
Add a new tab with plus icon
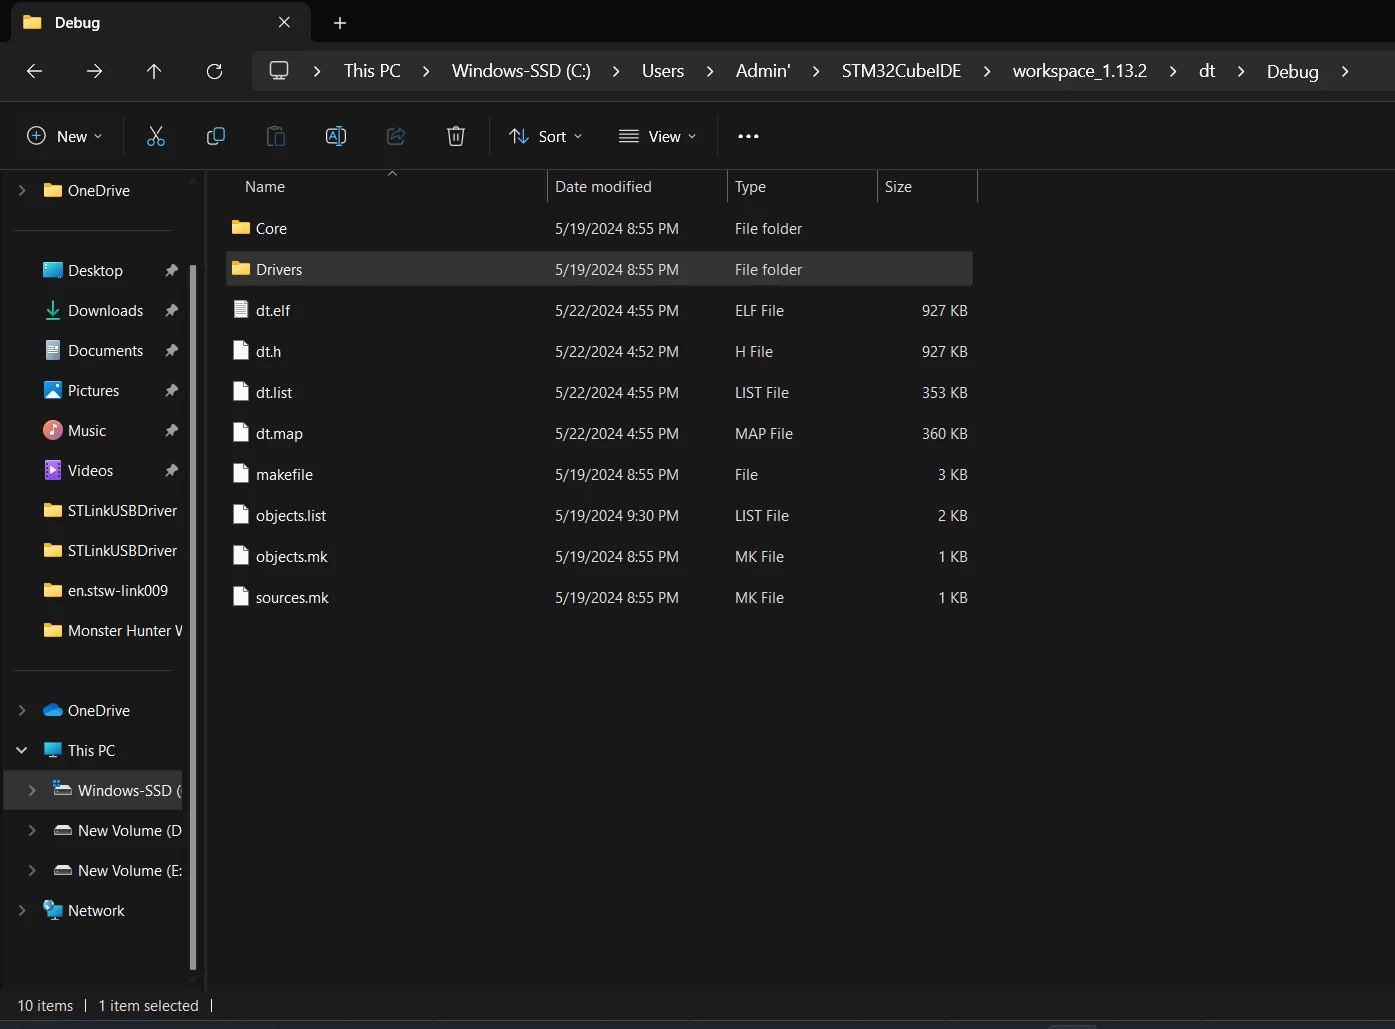(x=340, y=22)
